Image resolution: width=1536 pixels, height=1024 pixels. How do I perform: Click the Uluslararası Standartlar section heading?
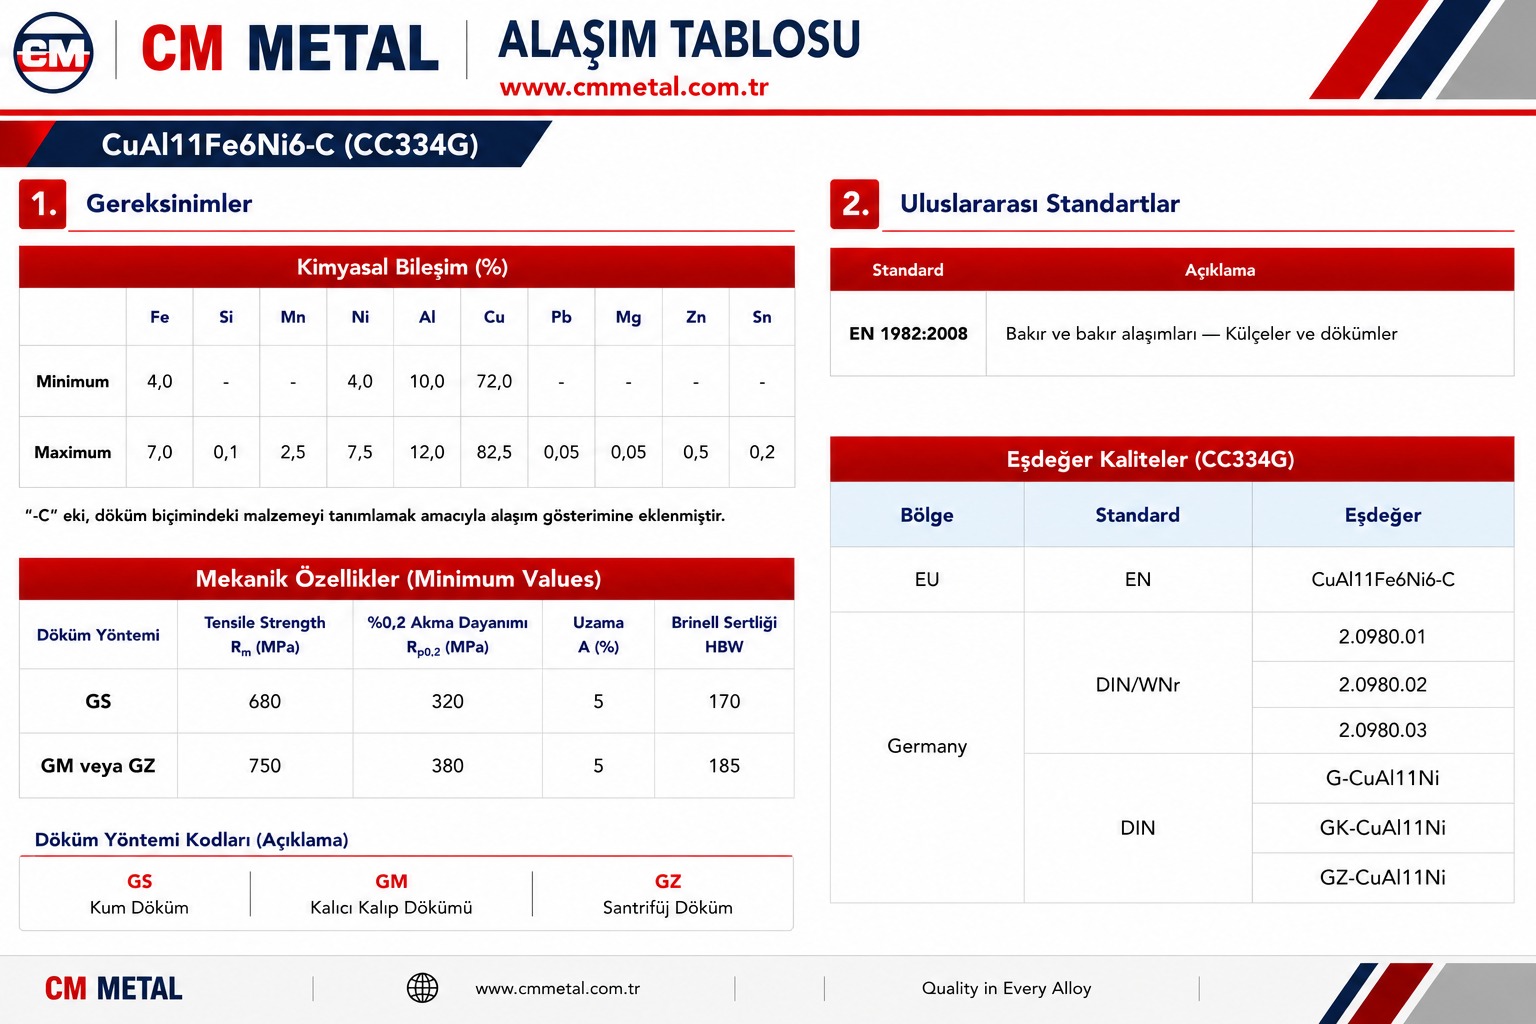pyautogui.click(x=1040, y=204)
